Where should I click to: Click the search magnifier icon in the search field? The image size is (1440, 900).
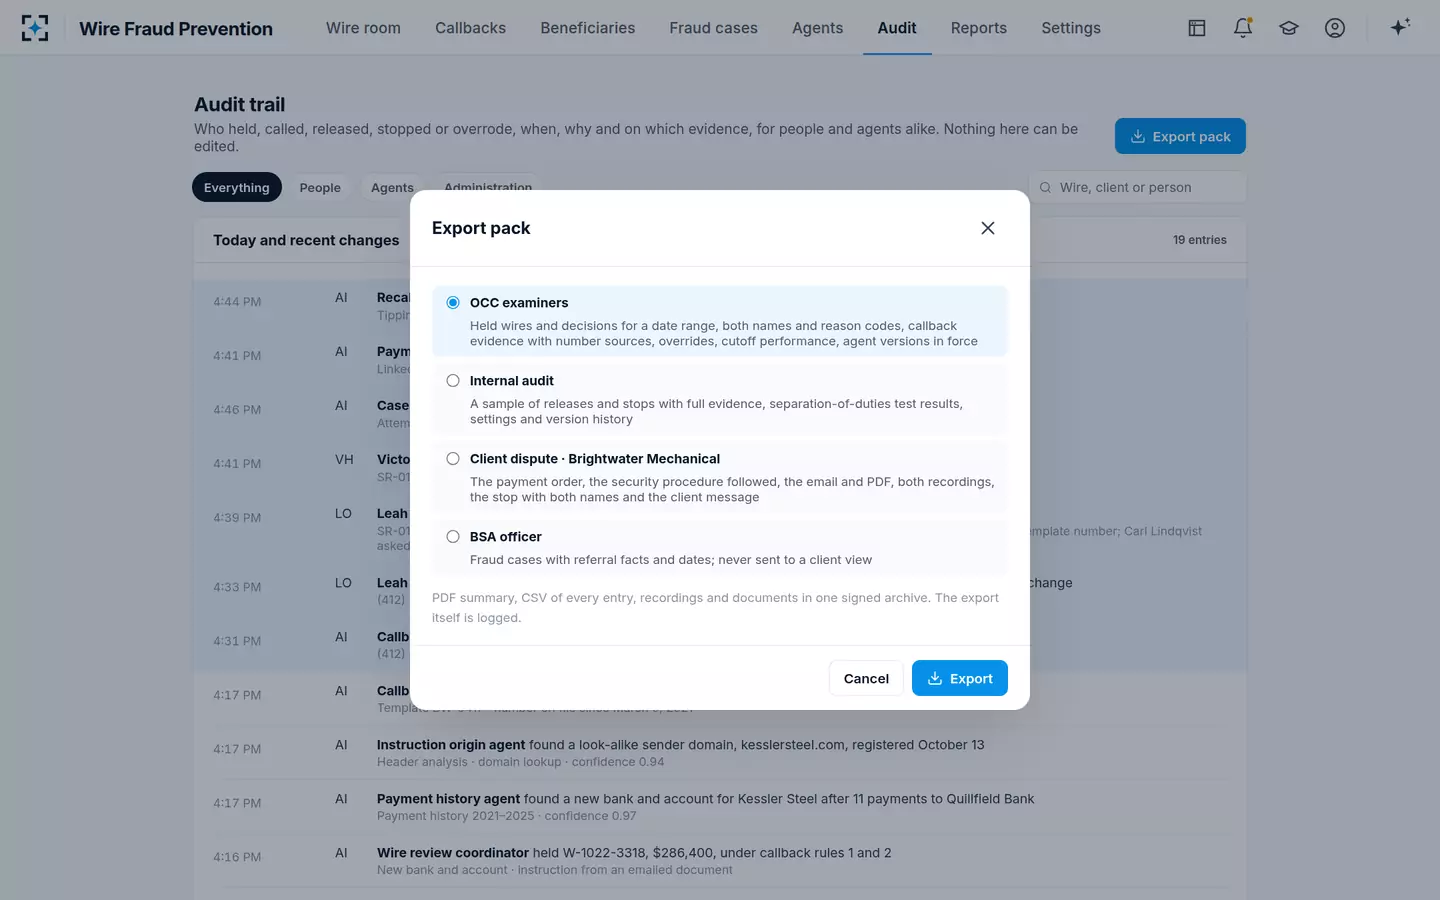coord(1045,187)
